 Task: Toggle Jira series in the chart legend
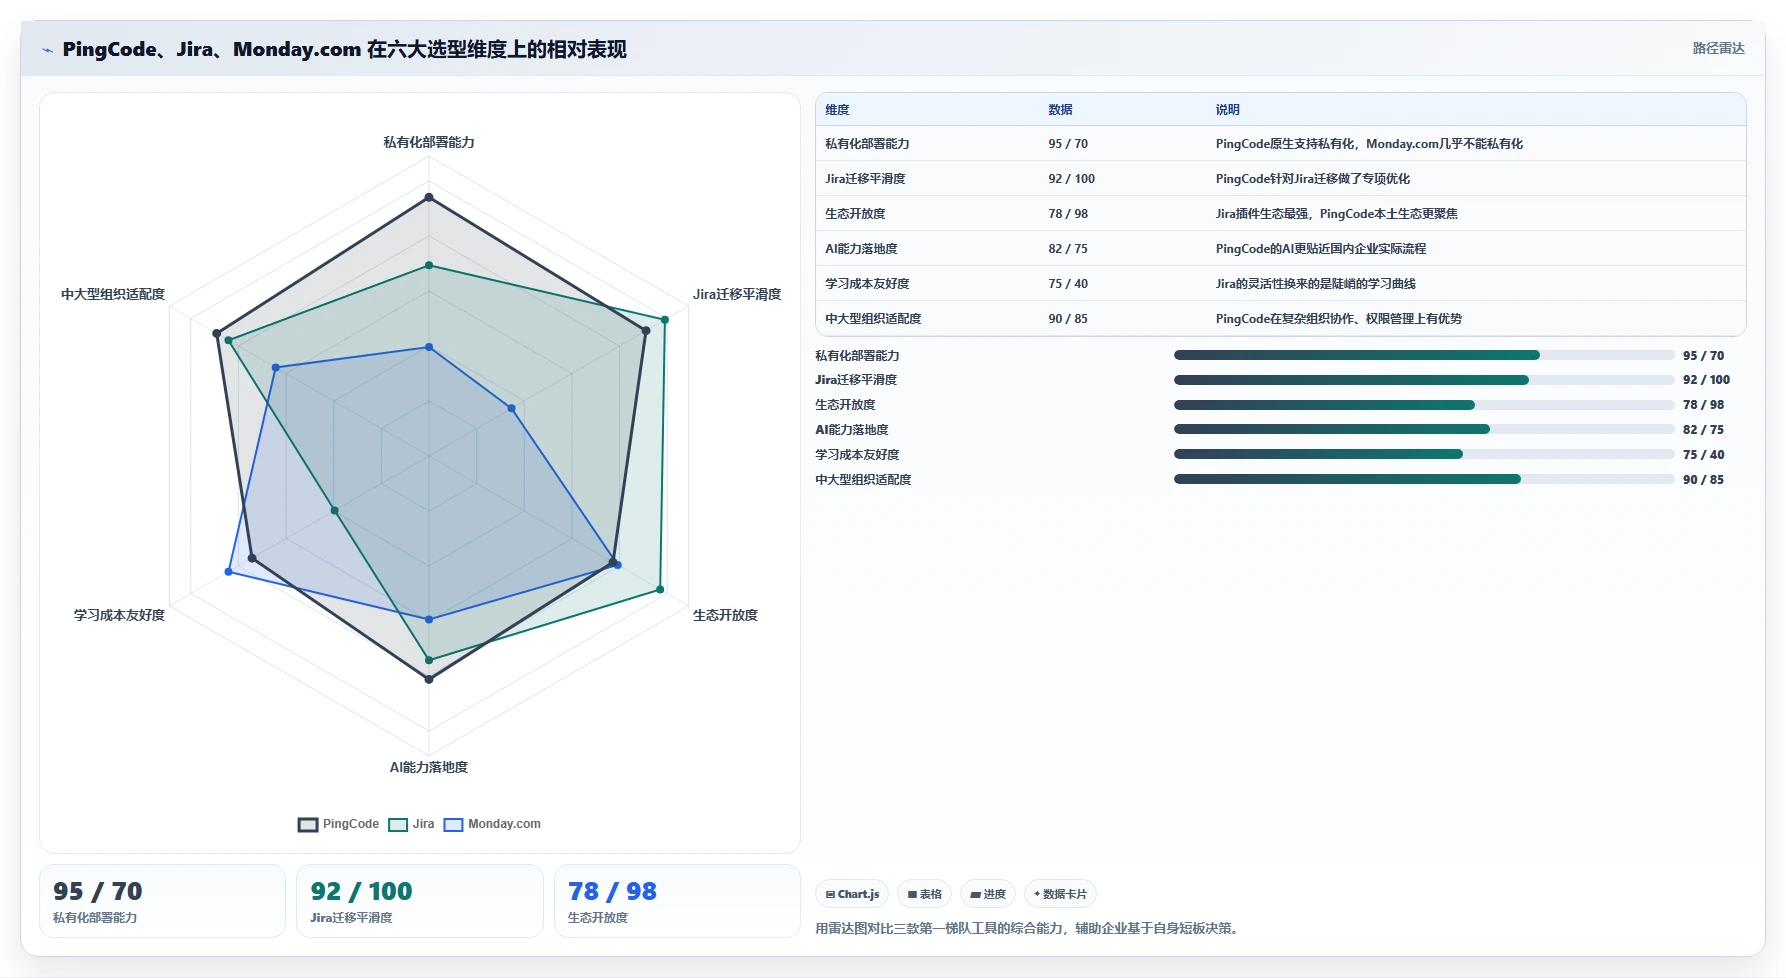411,824
